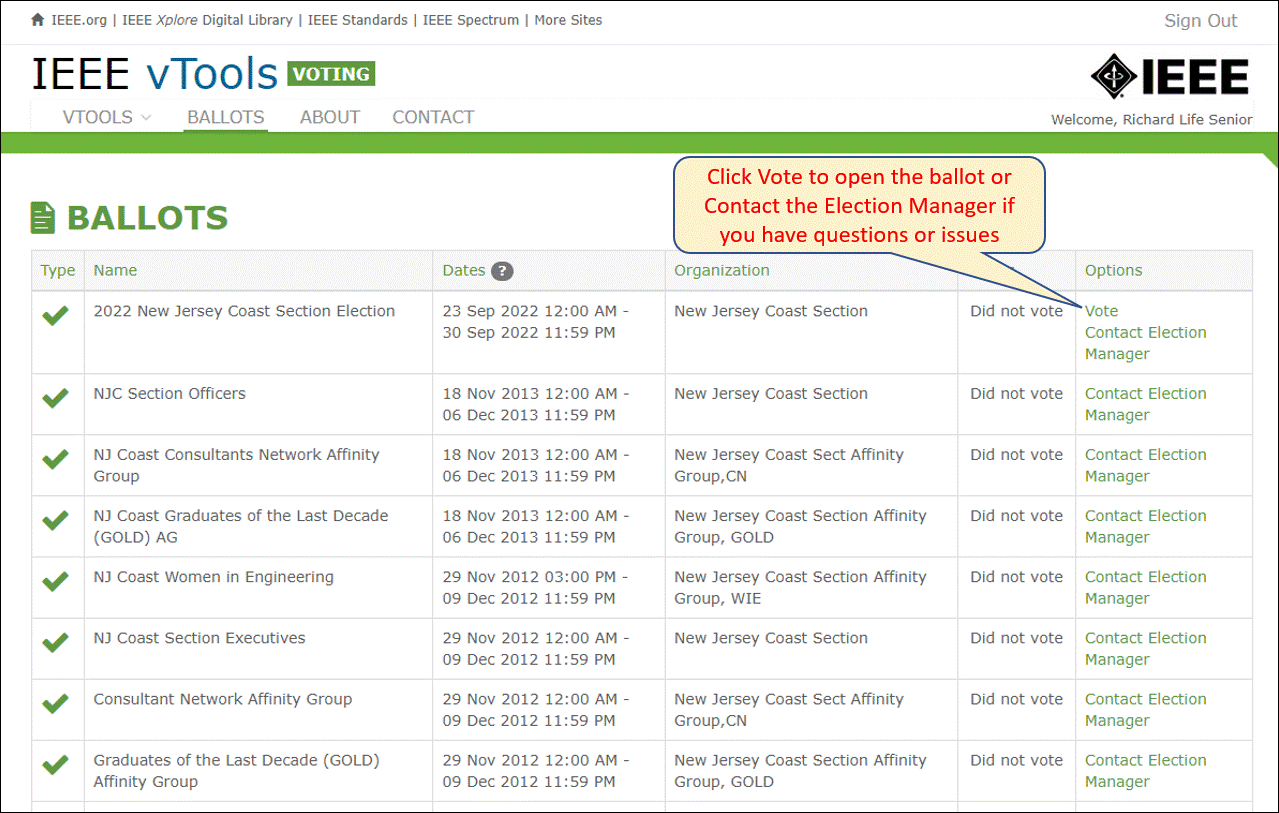Click "Welcome, Richard Life Senior" text
Viewport: 1279px width, 813px height.
[x=1151, y=120]
